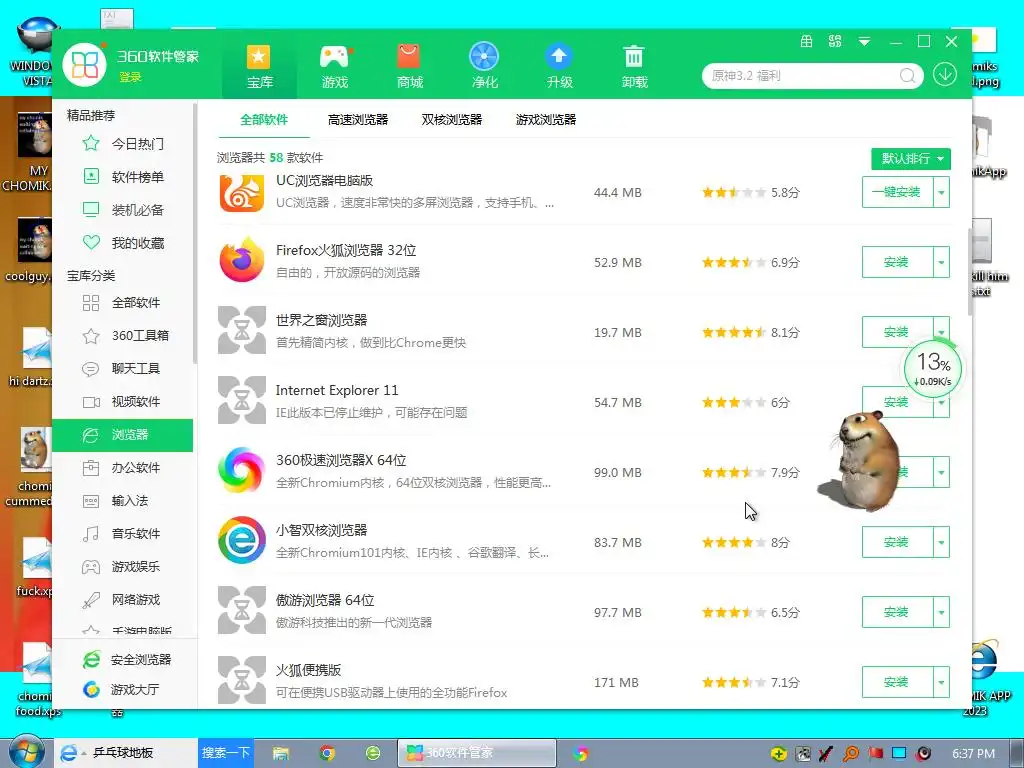Install 傲游浏览器 64位
This screenshot has width=1024, height=768.
[x=897, y=612]
